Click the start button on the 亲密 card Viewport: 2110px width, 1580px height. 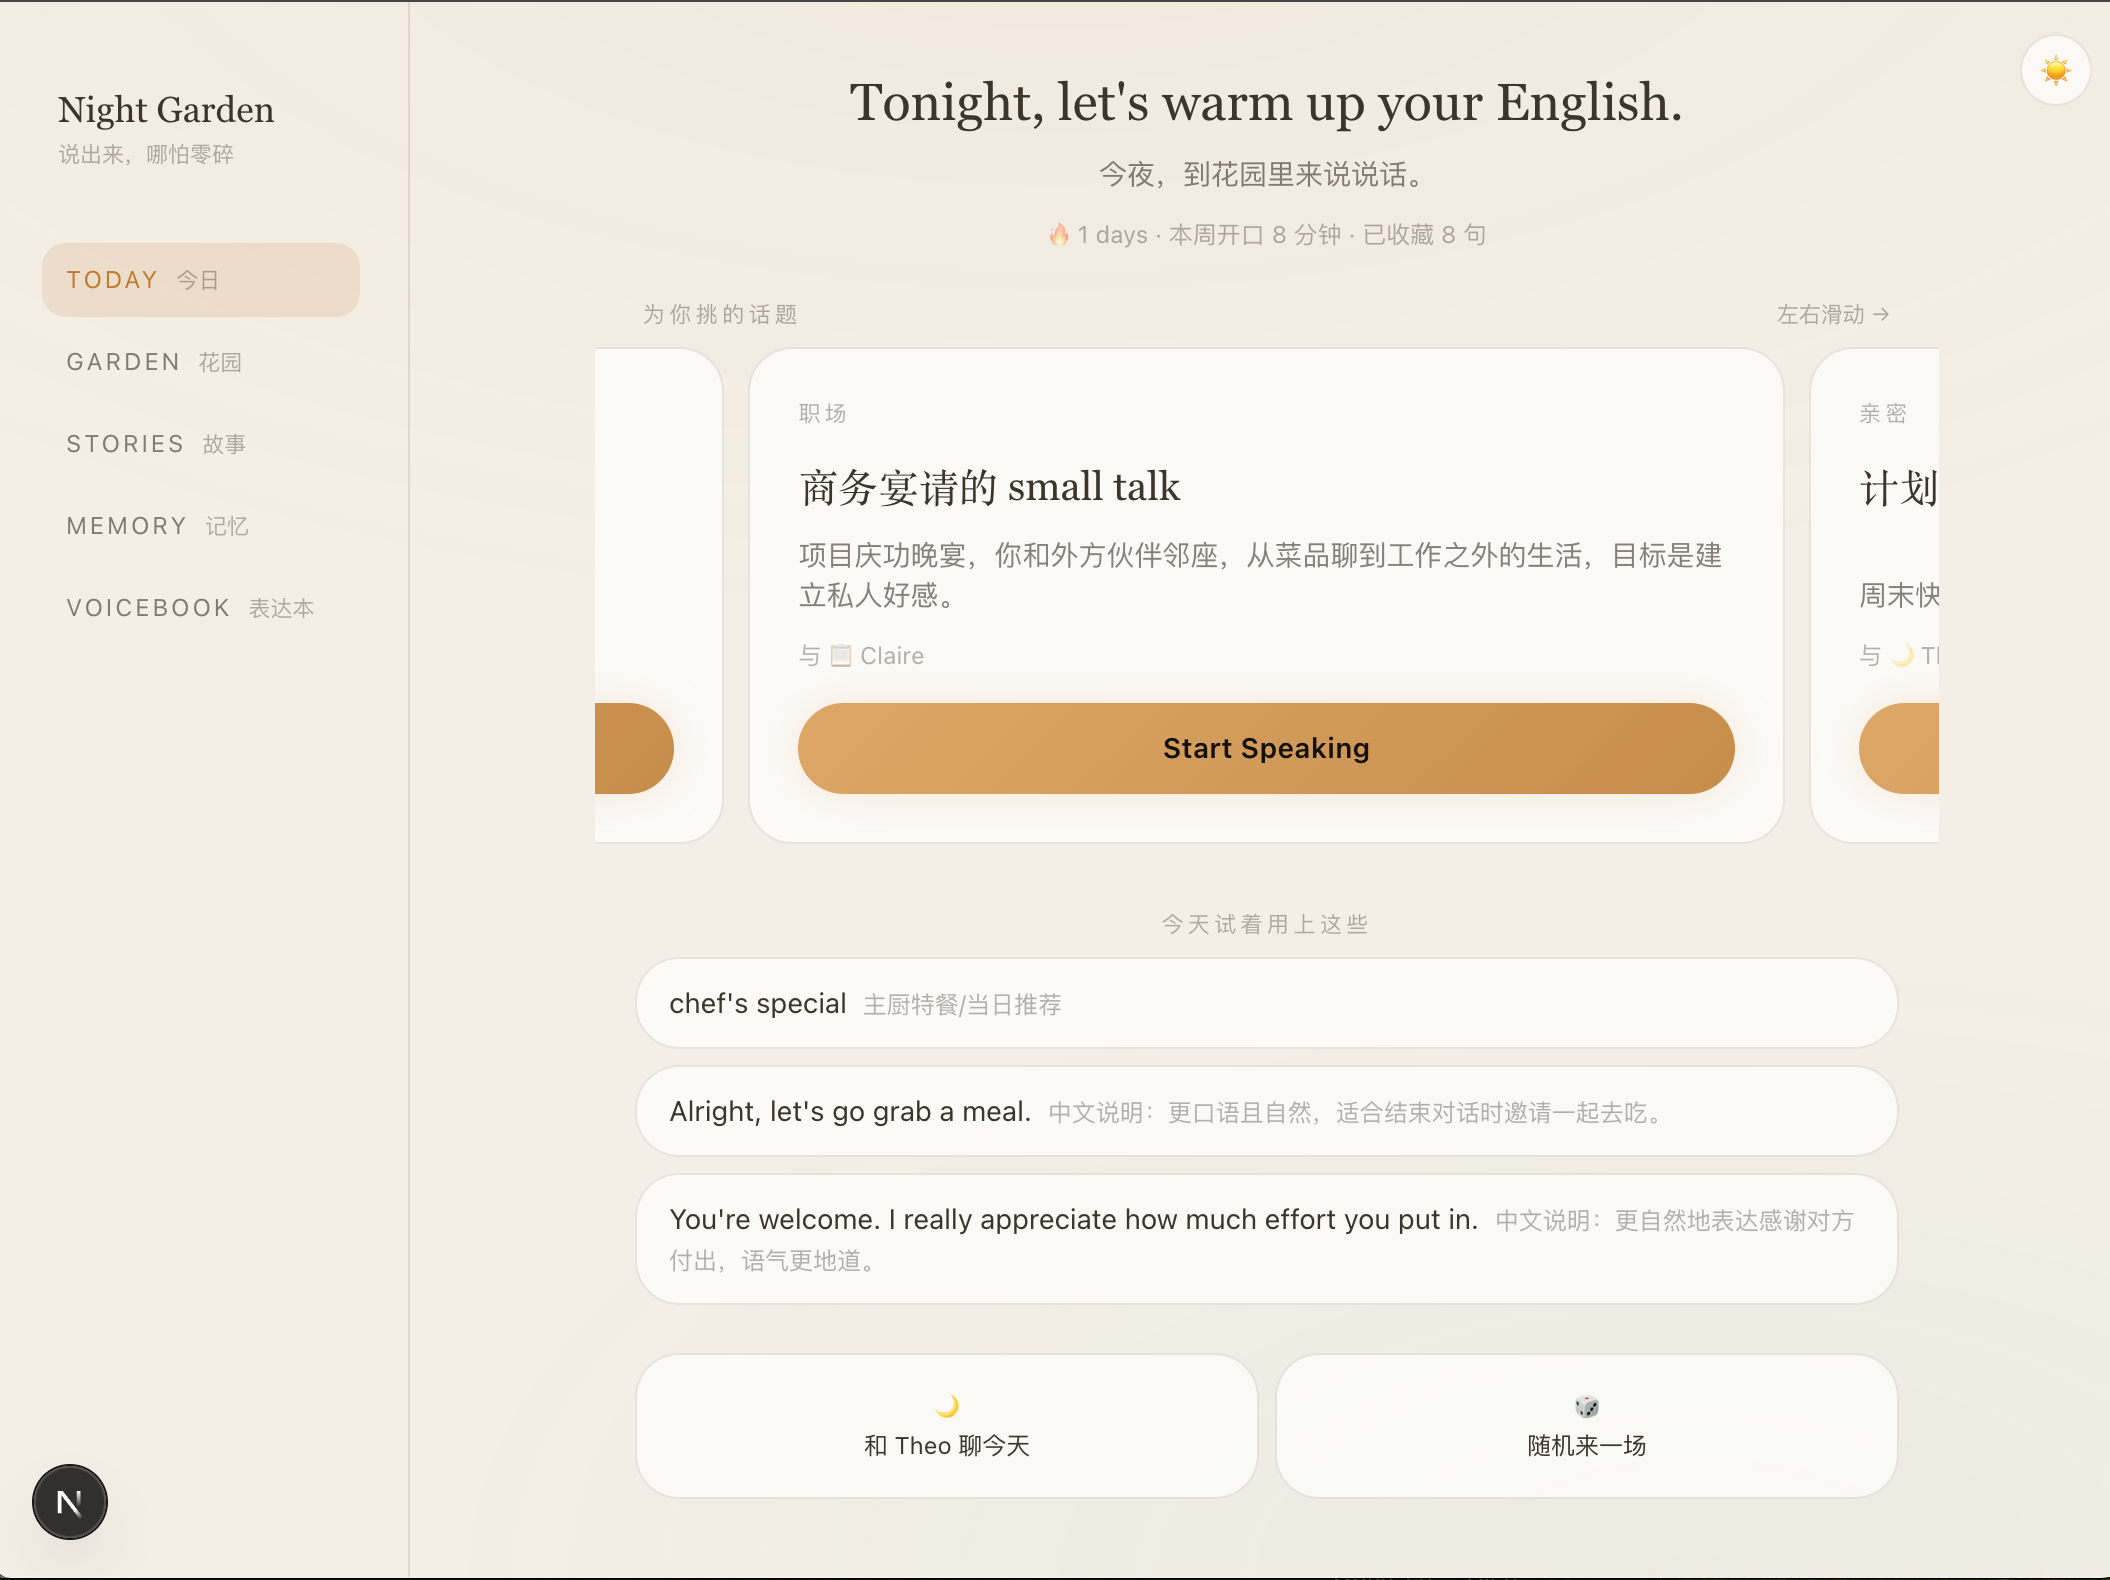1899,748
